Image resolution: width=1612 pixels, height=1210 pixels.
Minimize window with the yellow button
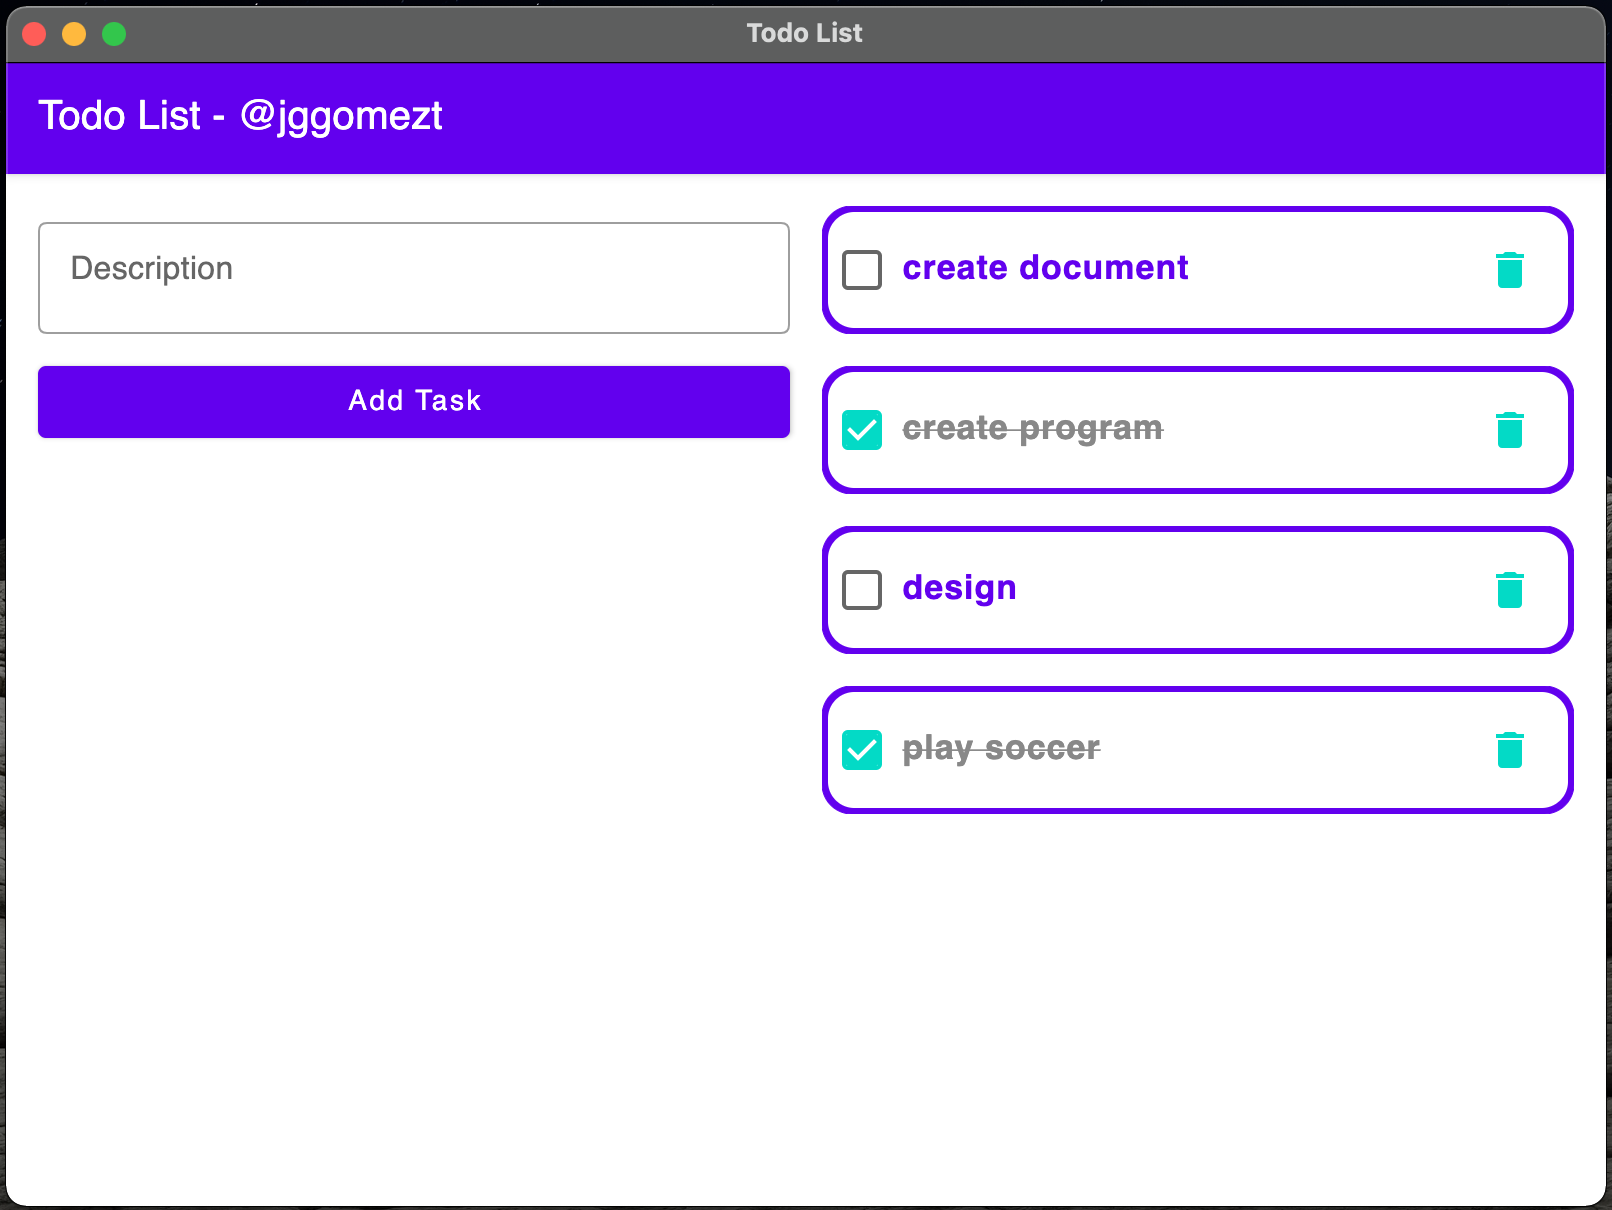click(x=73, y=33)
